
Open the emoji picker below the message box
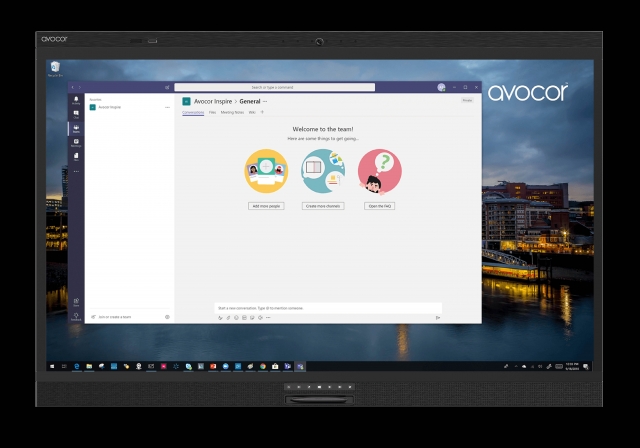tap(236, 317)
